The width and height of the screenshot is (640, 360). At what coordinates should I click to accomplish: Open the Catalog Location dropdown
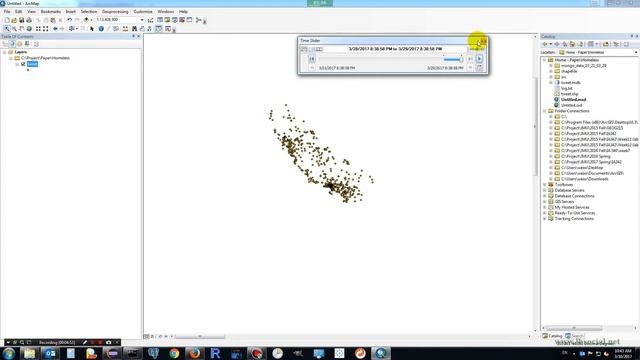[636, 52]
